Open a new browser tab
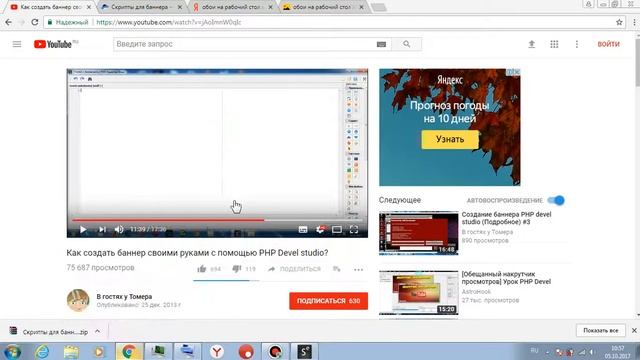 (x=379, y=7)
